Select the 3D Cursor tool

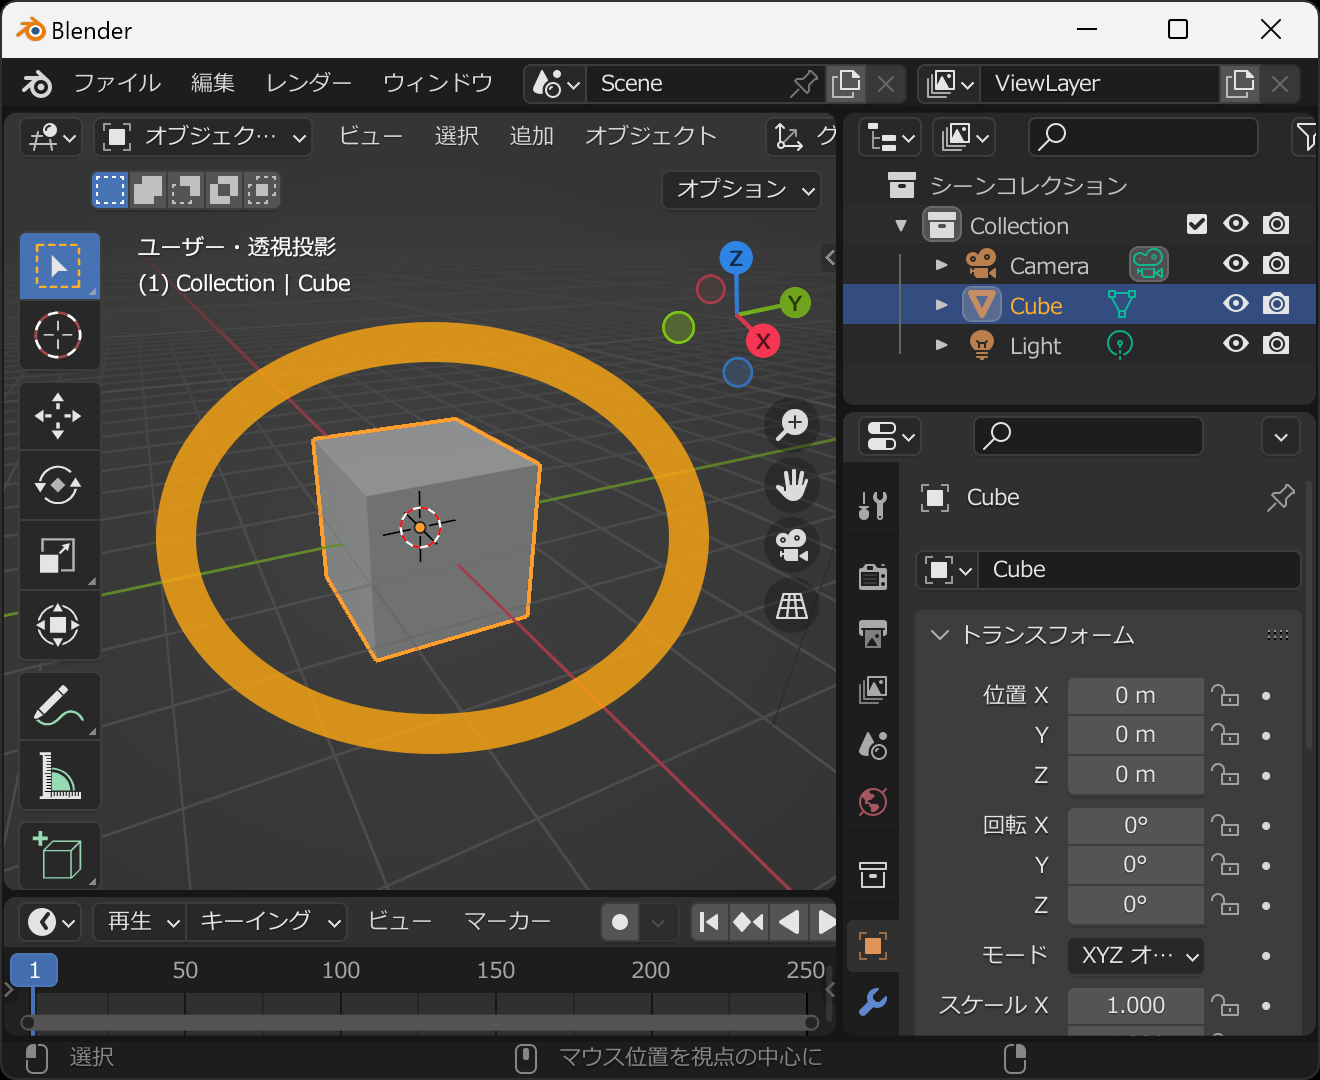tap(59, 335)
